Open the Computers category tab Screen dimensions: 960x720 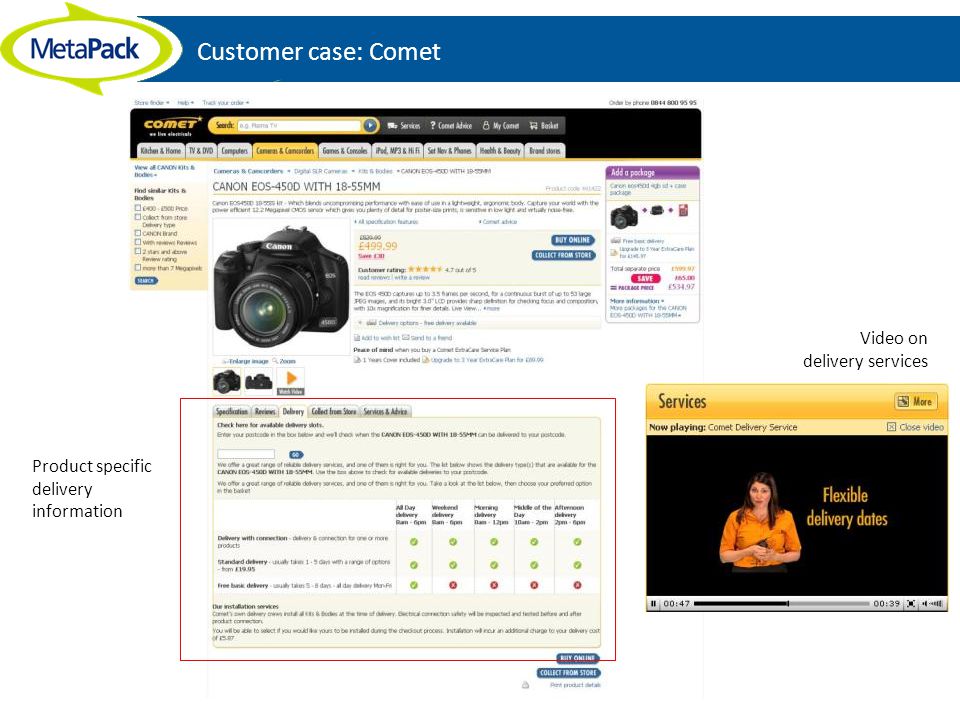(x=234, y=151)
